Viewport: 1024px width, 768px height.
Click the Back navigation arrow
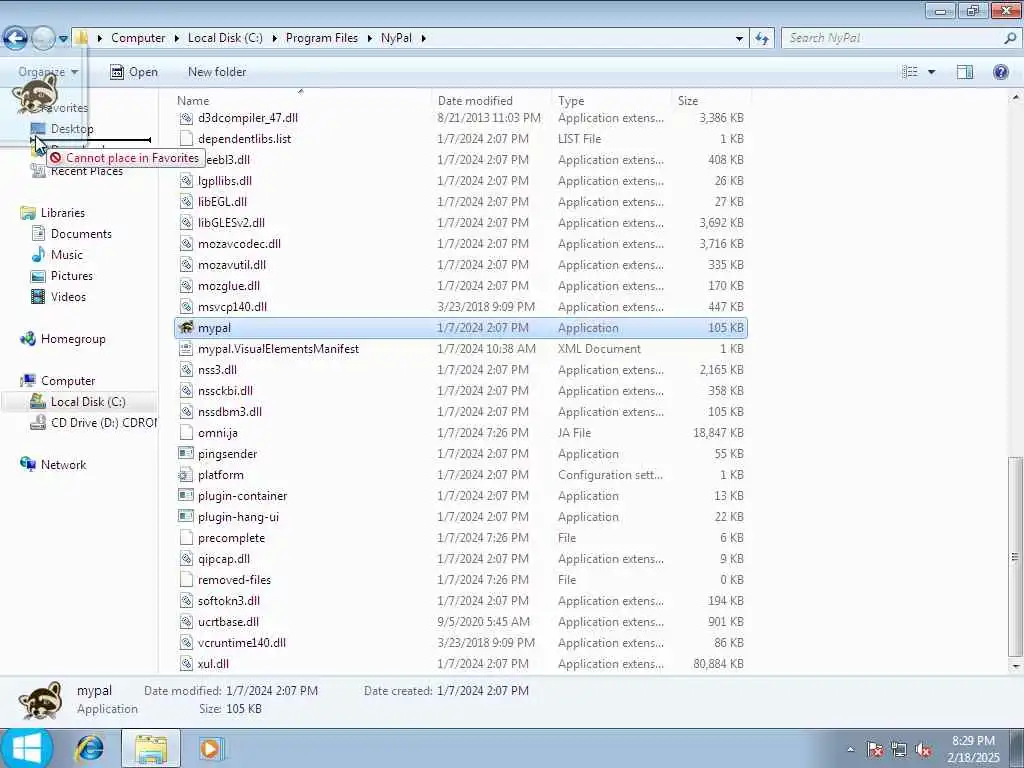point(16,38)
